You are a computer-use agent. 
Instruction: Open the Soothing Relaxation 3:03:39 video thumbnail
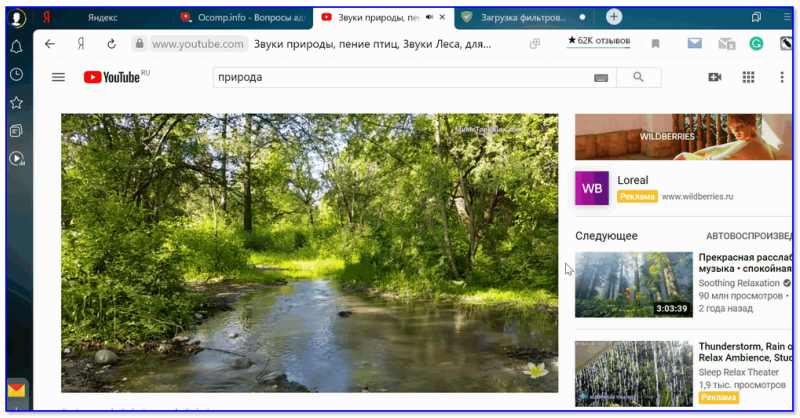coord(634,285)
